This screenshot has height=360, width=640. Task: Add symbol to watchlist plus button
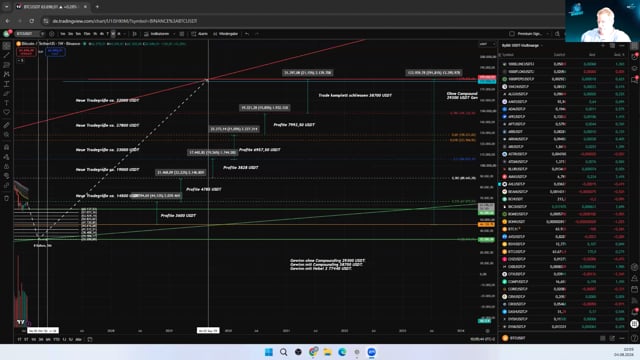pyautogui.click(x=603, y=46)
